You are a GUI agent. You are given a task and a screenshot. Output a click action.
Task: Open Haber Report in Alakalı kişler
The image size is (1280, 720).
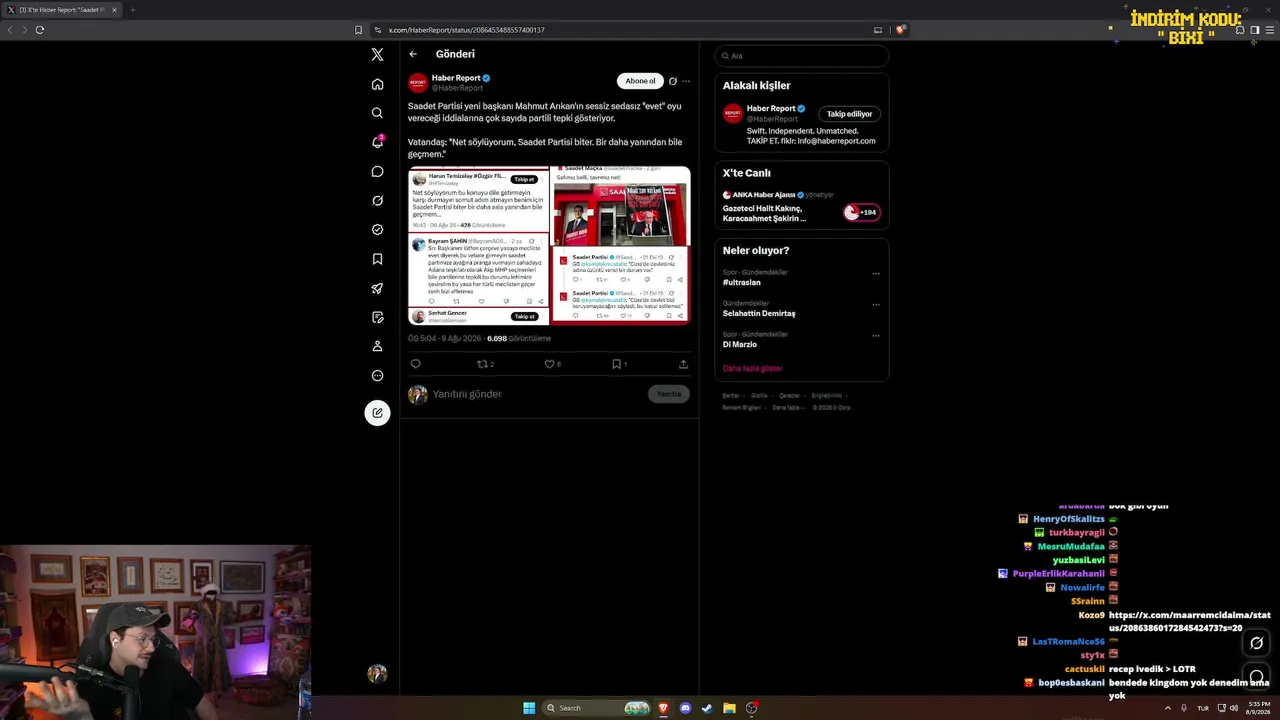pyautogui.click(x=771, y=108)
